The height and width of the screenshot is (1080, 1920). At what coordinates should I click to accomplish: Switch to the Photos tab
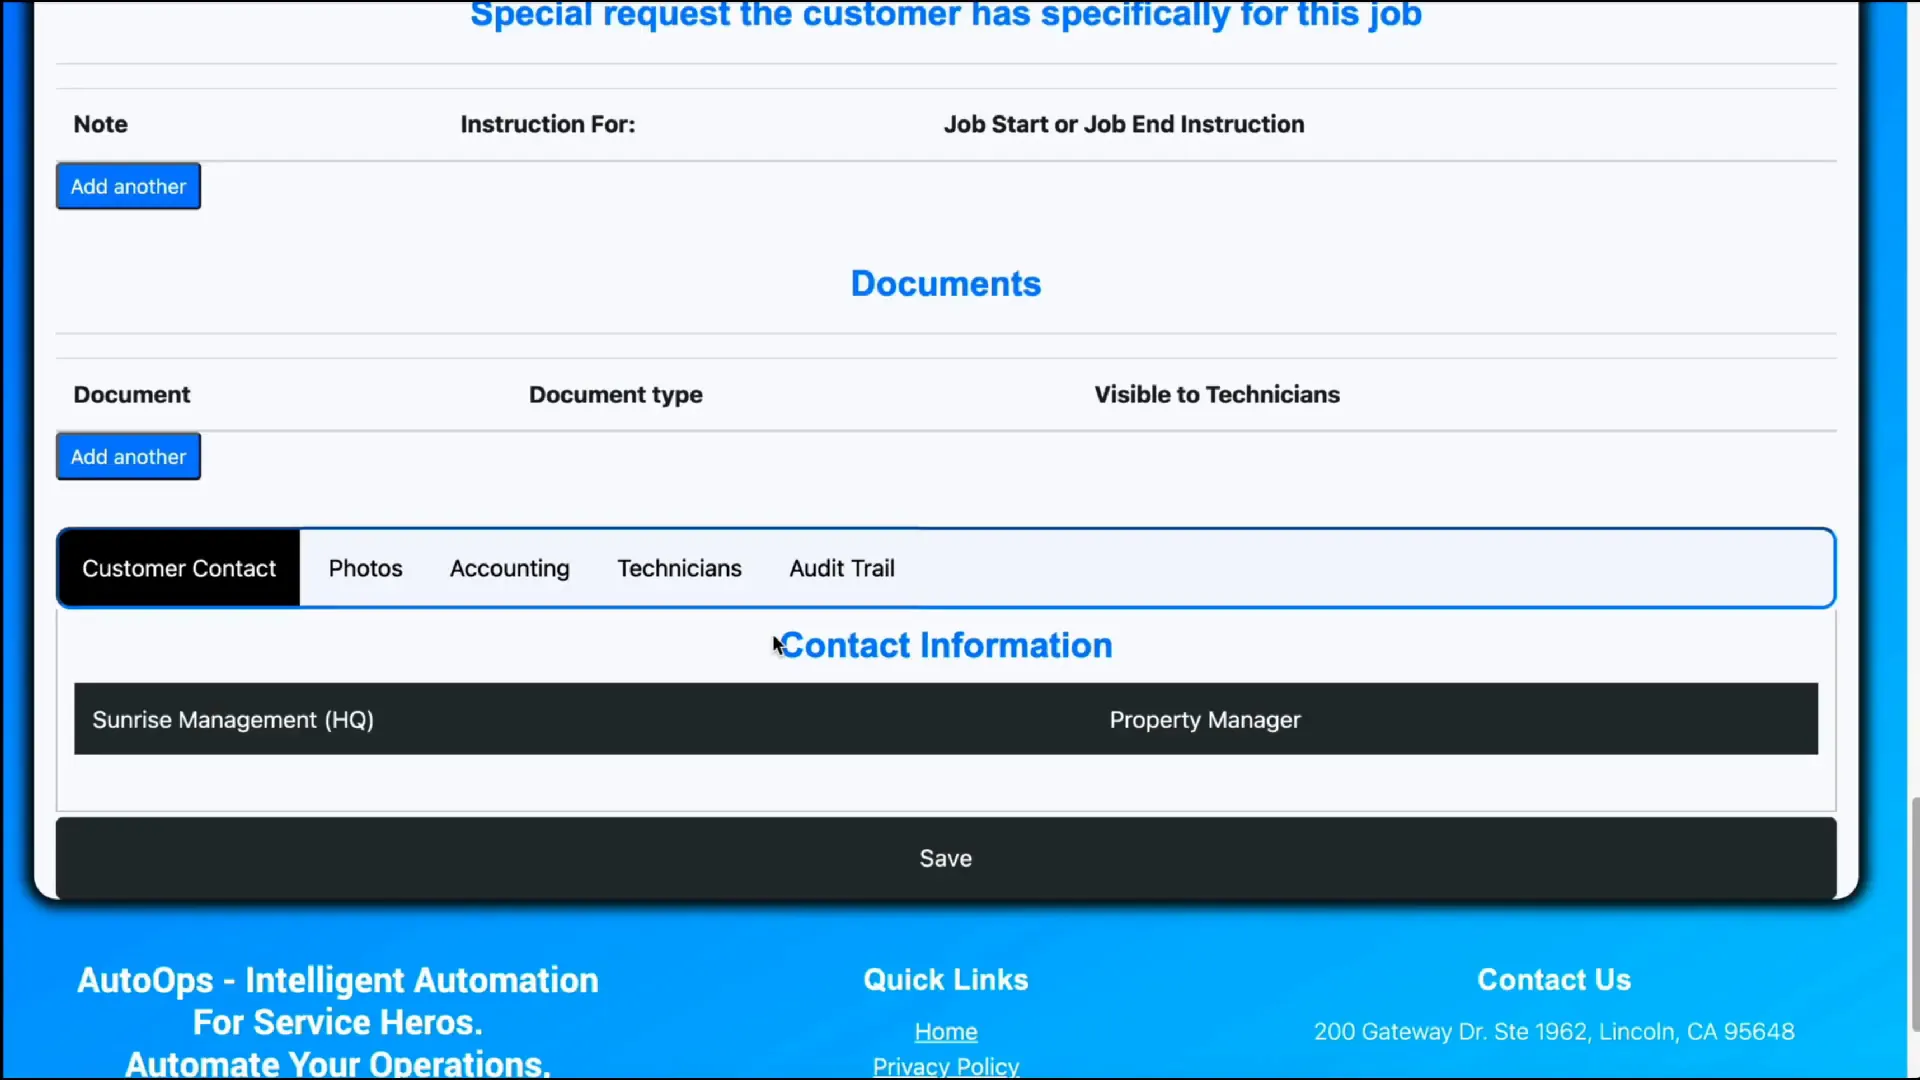(365, 568)
